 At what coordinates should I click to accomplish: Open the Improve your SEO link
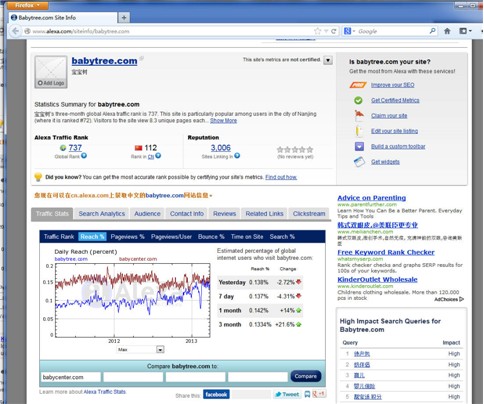tap(392, 85)
